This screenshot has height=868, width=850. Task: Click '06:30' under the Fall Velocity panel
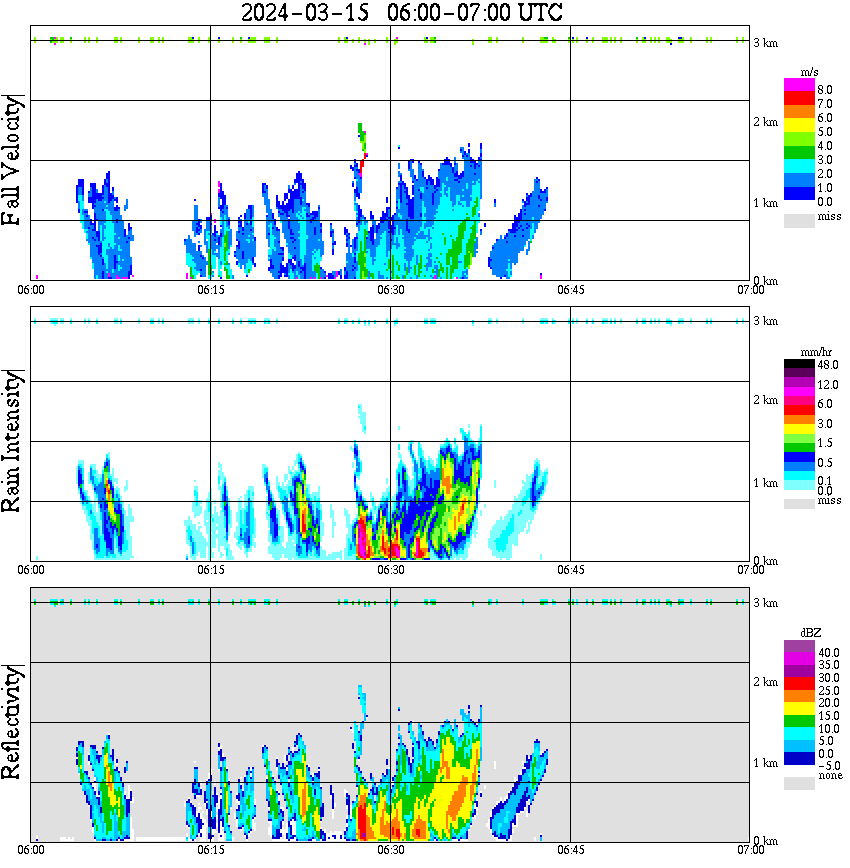pyautogui.click(x=390, y=290)
